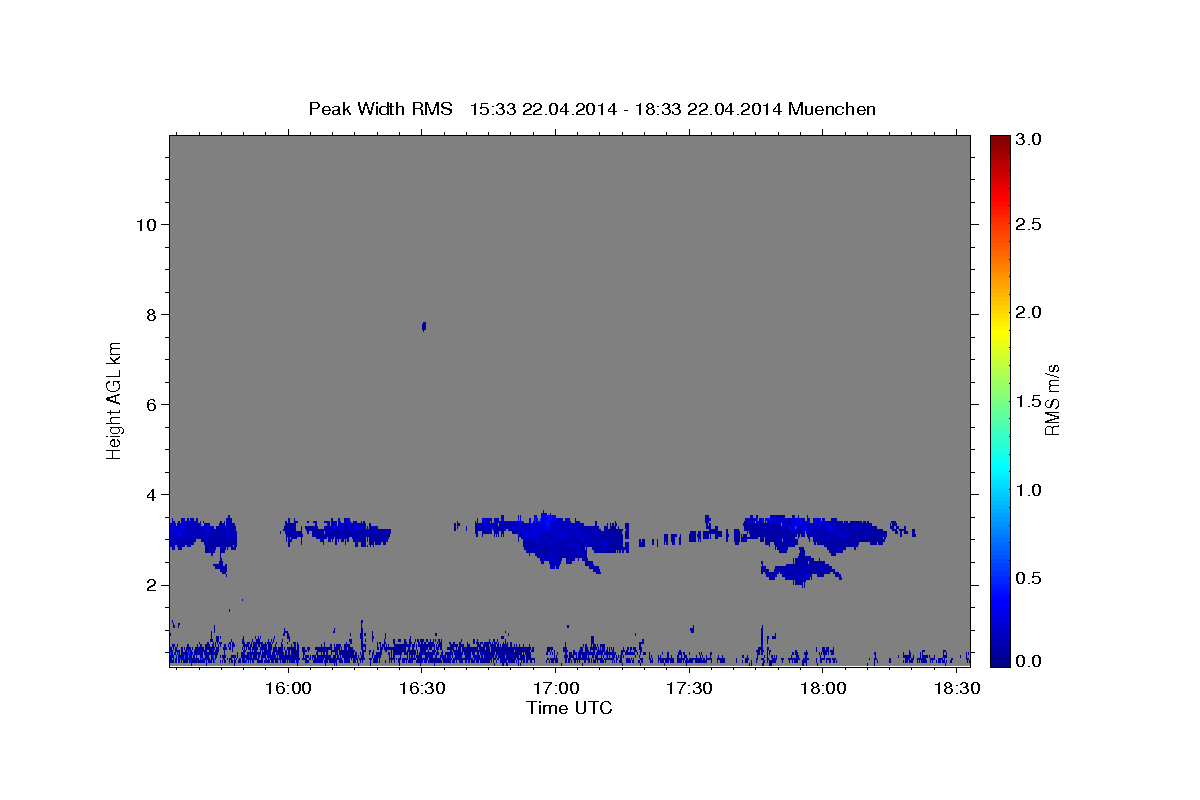This screenshot has height=800, width=1200.
Task: Click the colorbar value 2.0
Action: (x=1030, y=312)
